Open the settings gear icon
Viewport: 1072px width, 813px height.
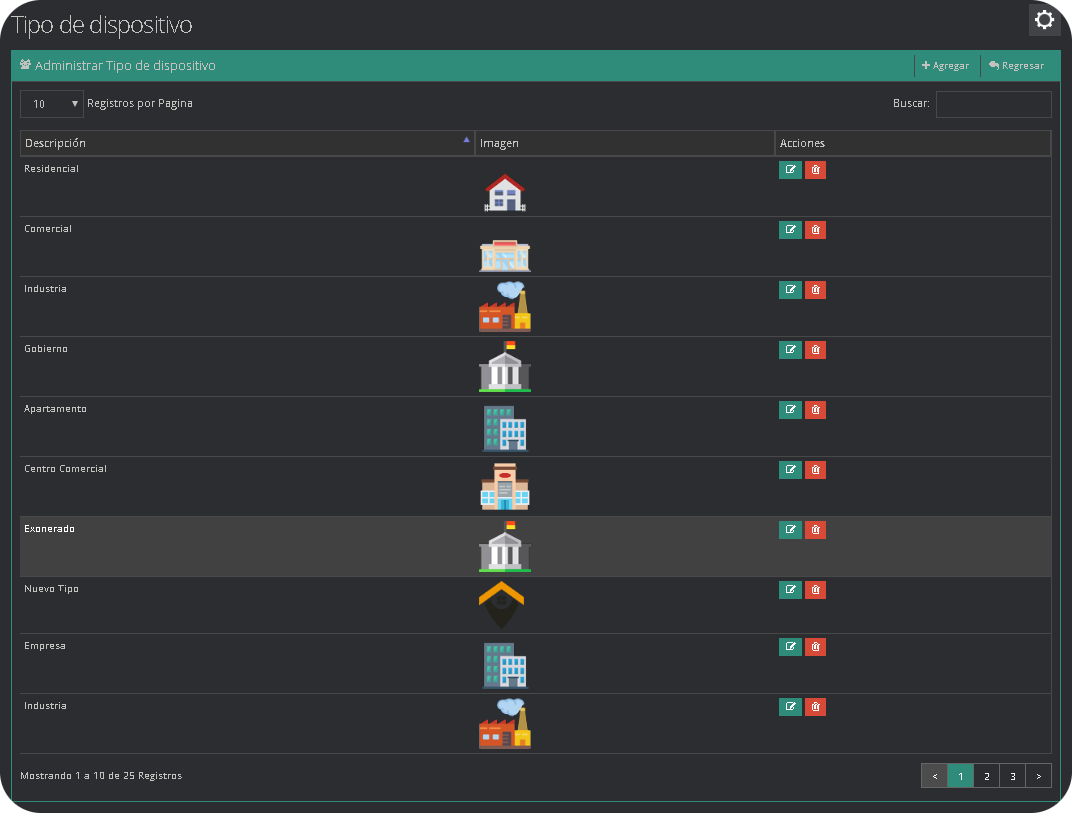[x=1044, y=20]
